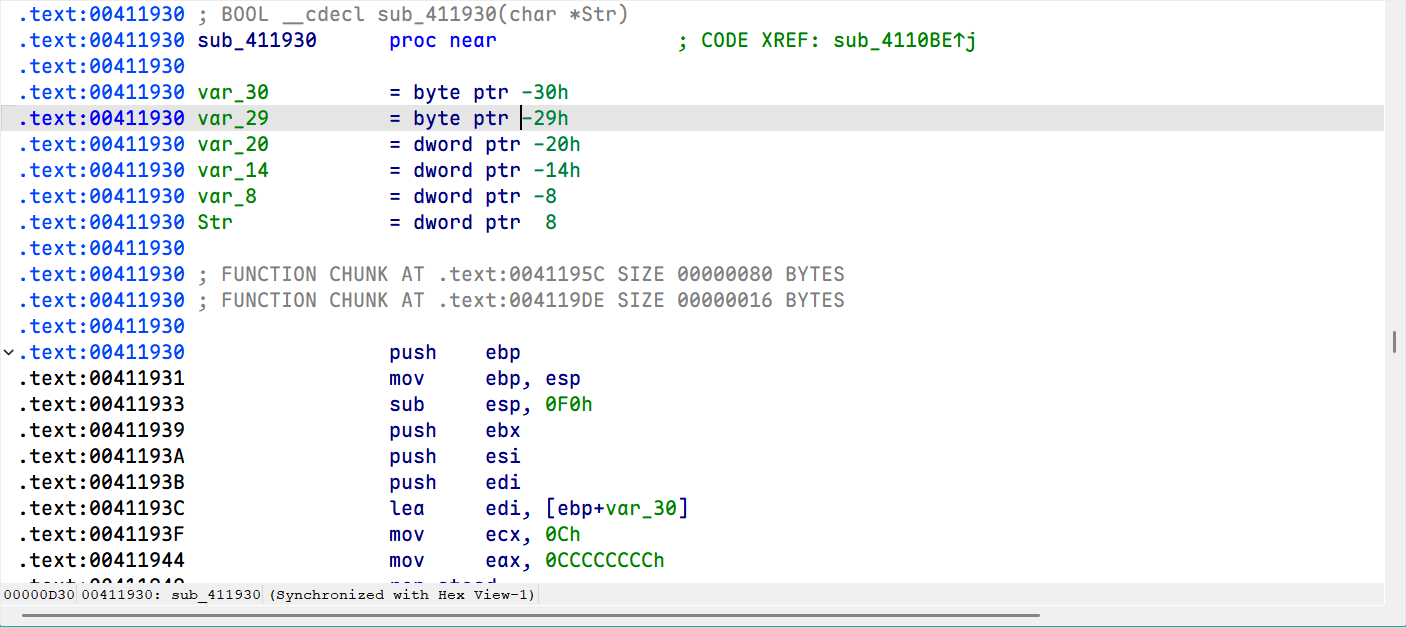Click the 0CCCCCCCCh constant operand

[x=605, y=560]
